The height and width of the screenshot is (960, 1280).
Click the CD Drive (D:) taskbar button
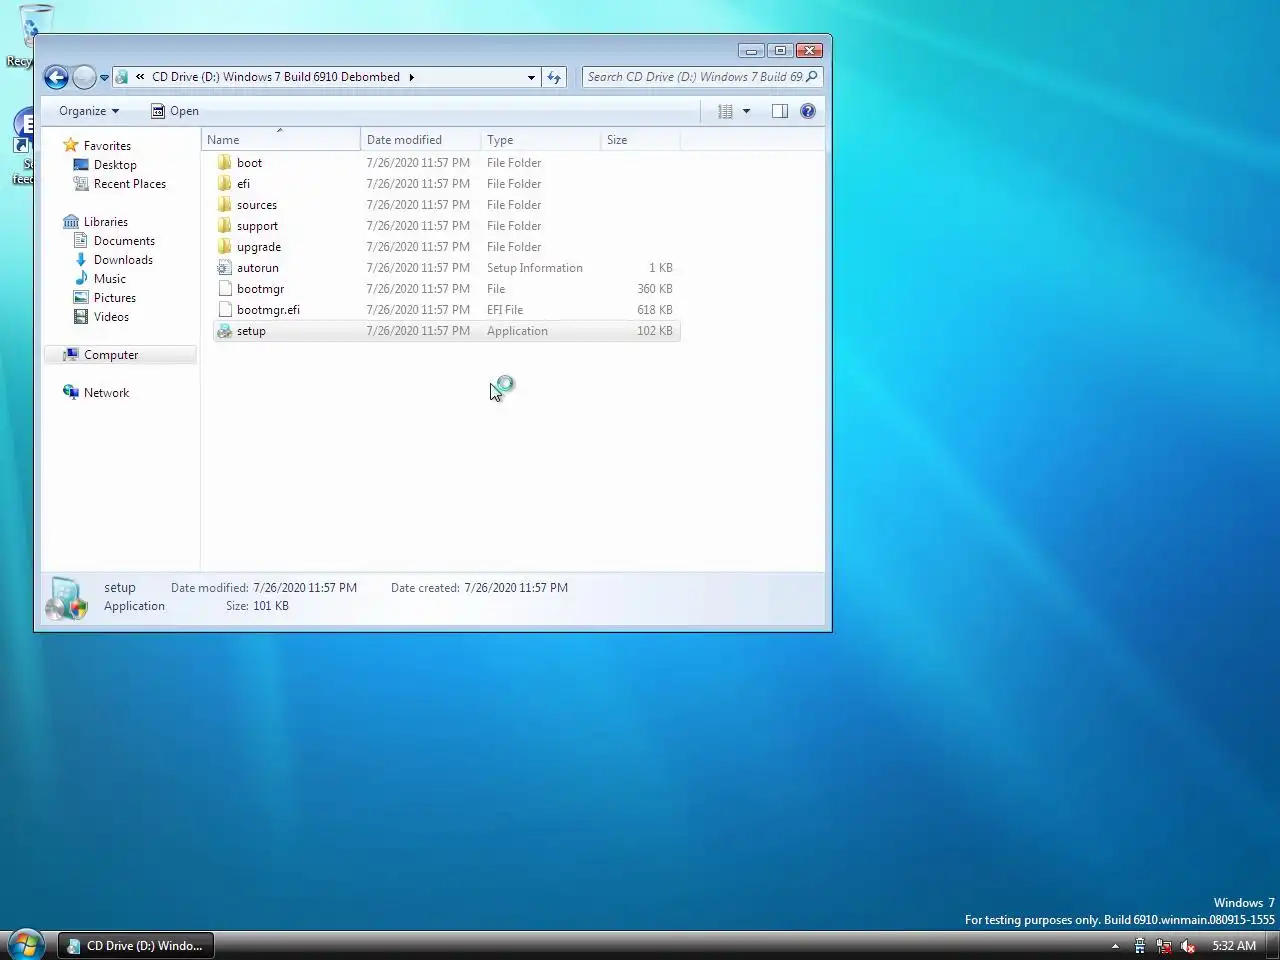(x=135, y=945)
